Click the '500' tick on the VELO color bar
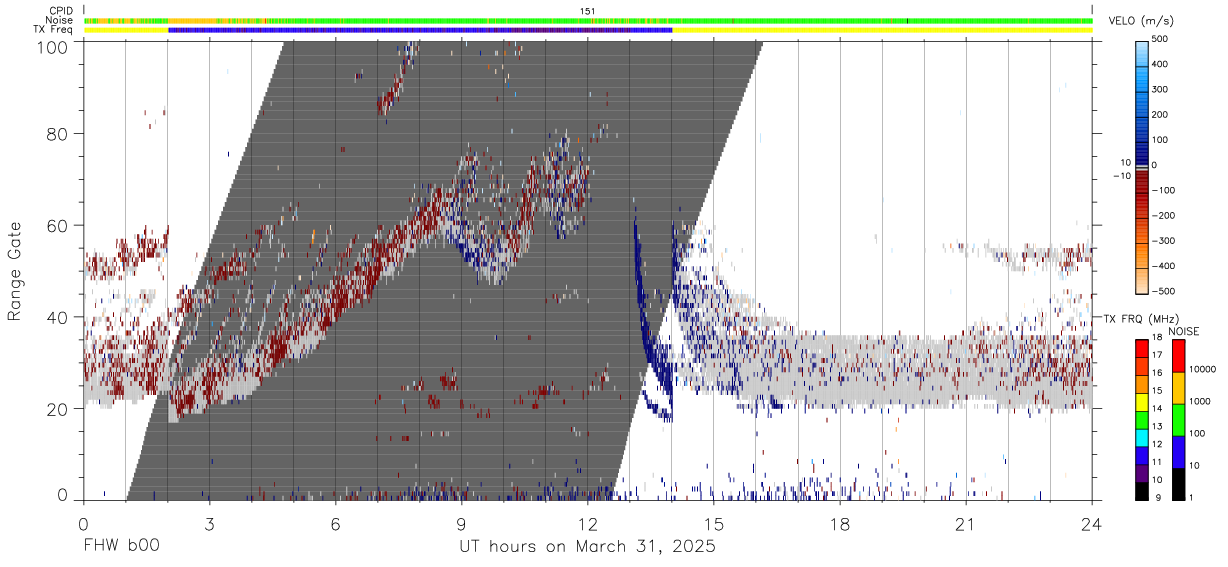1228x567 pixels. (x=1162, y=40)
